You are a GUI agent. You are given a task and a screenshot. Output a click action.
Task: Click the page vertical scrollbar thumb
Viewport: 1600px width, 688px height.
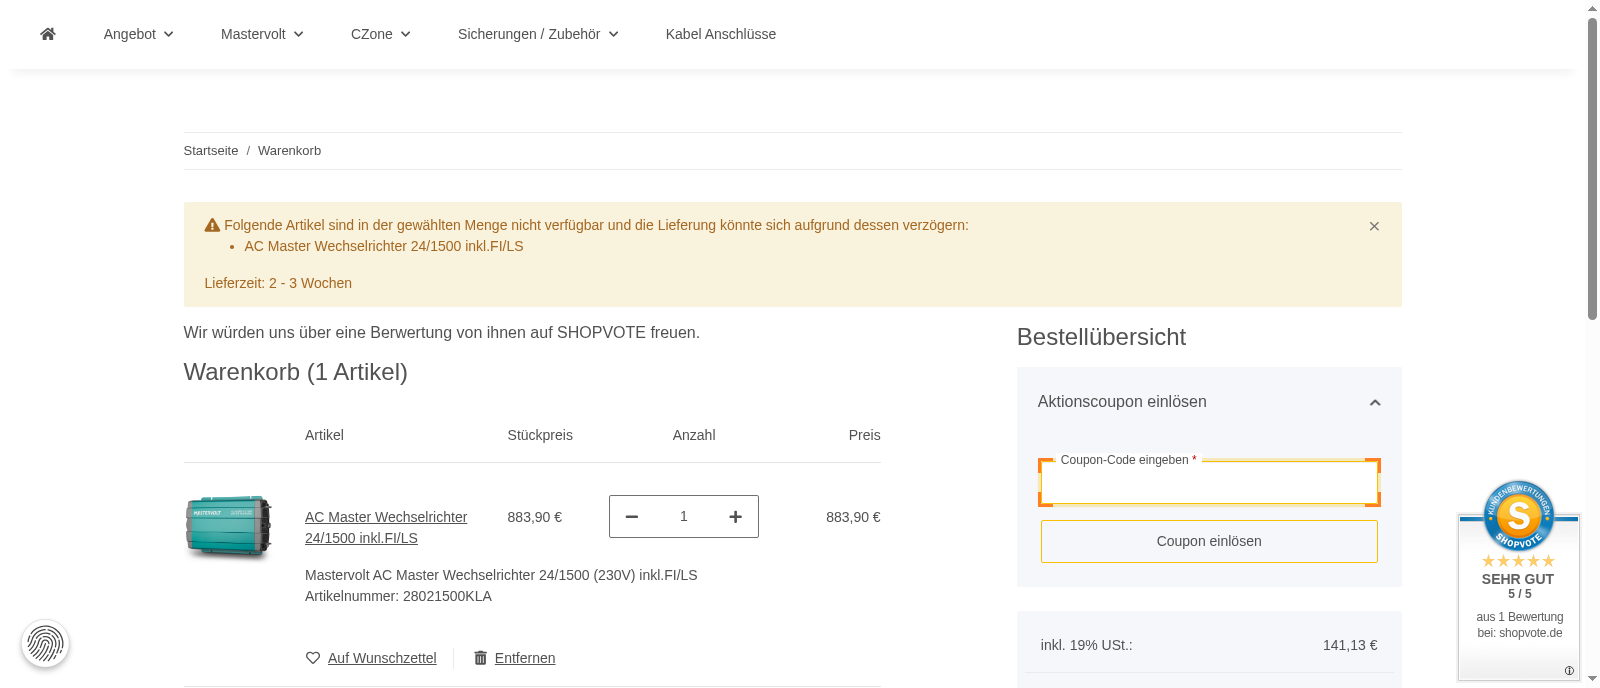coord(1592,168)
